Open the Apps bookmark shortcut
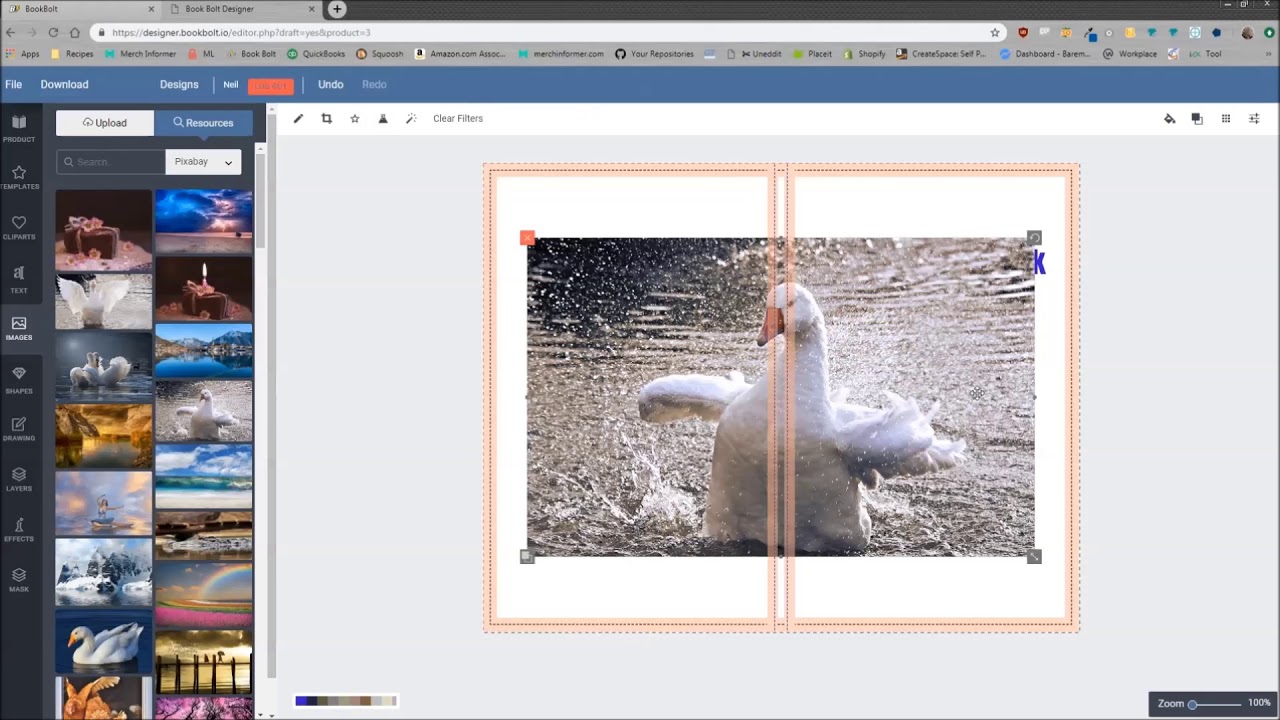 (x=22, y=54)
